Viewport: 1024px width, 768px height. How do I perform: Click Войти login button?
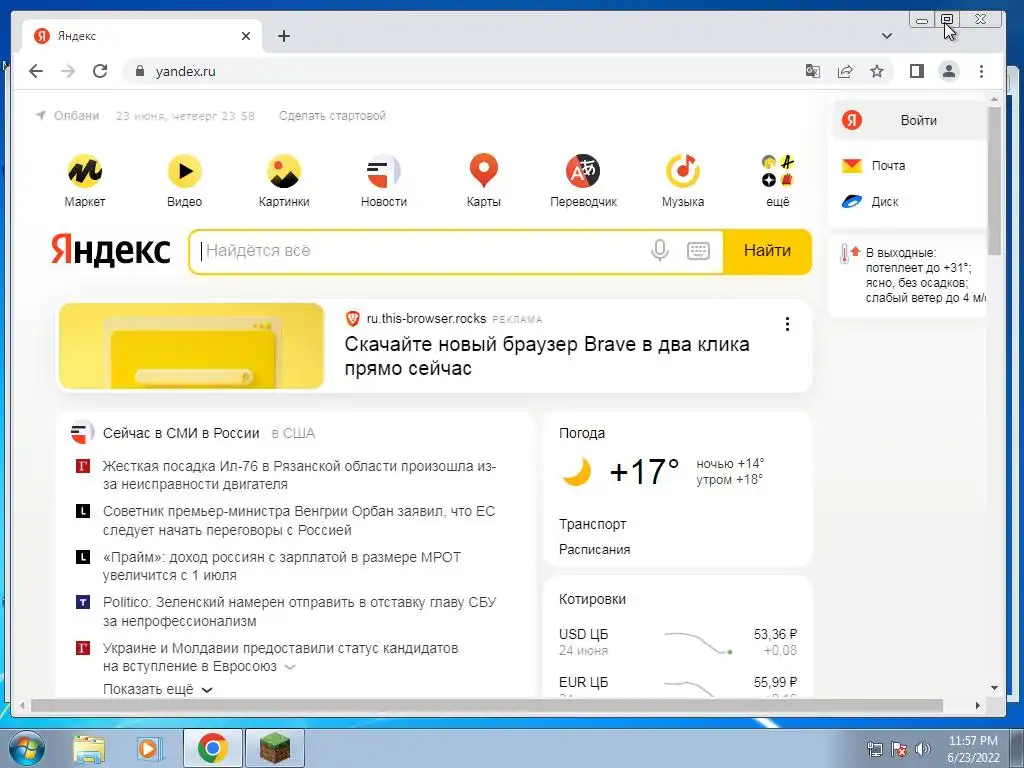[x=908, y=120]
